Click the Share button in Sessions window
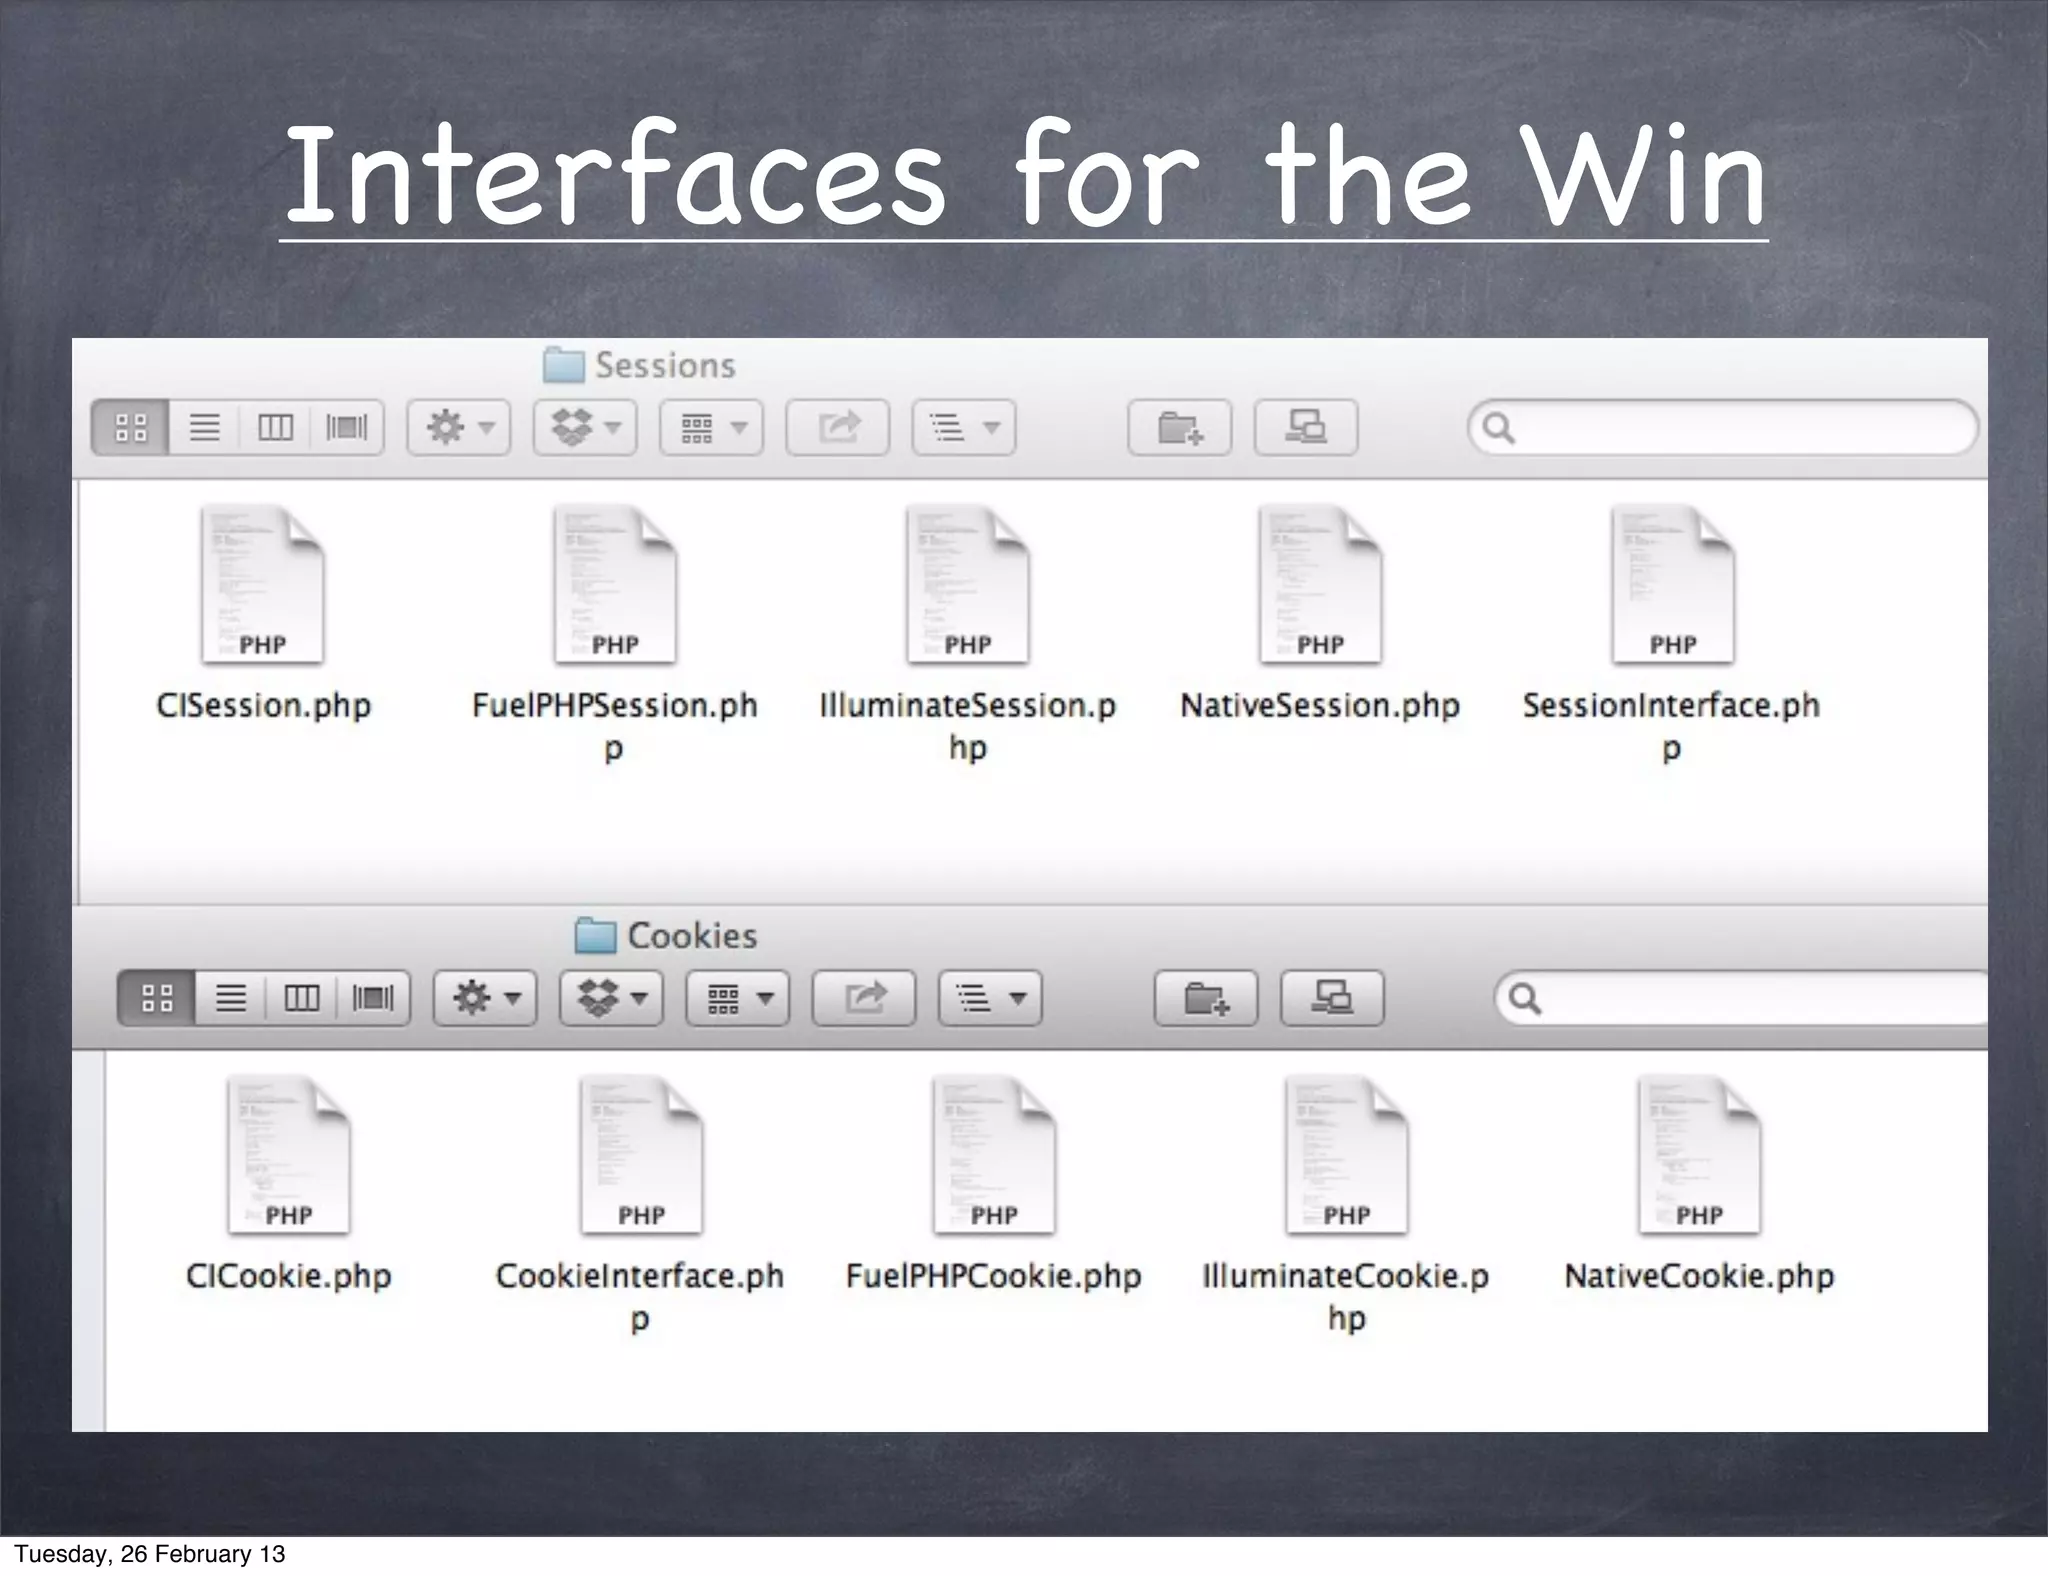Screen dimensions: 2048x1576 click(837, 428)
